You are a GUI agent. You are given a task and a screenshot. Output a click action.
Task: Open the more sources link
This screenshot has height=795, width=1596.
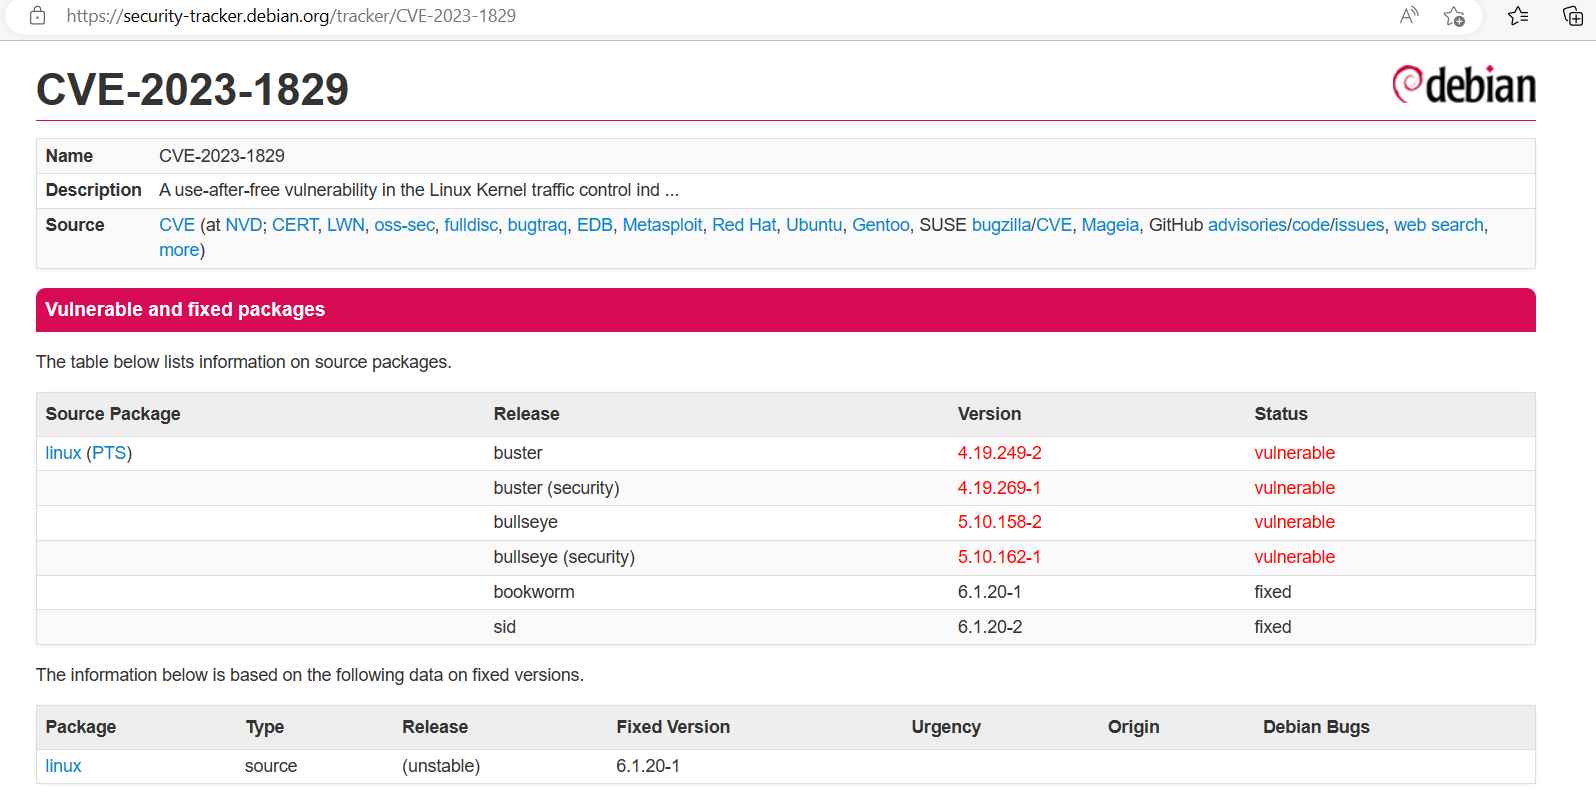179,250
